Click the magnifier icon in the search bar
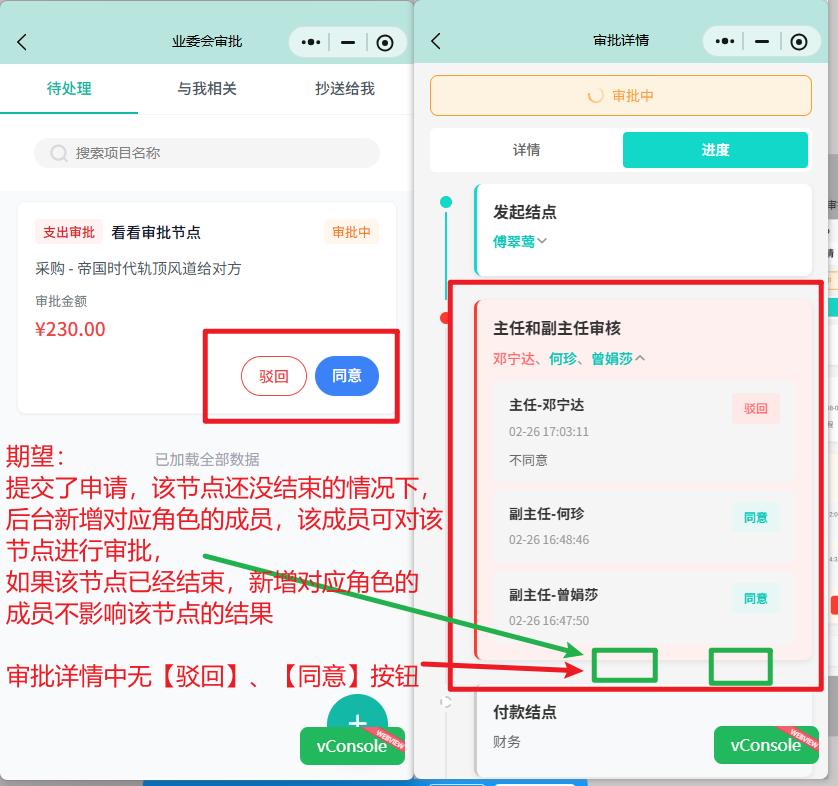838x786 pixels. [x=59, y=153]
